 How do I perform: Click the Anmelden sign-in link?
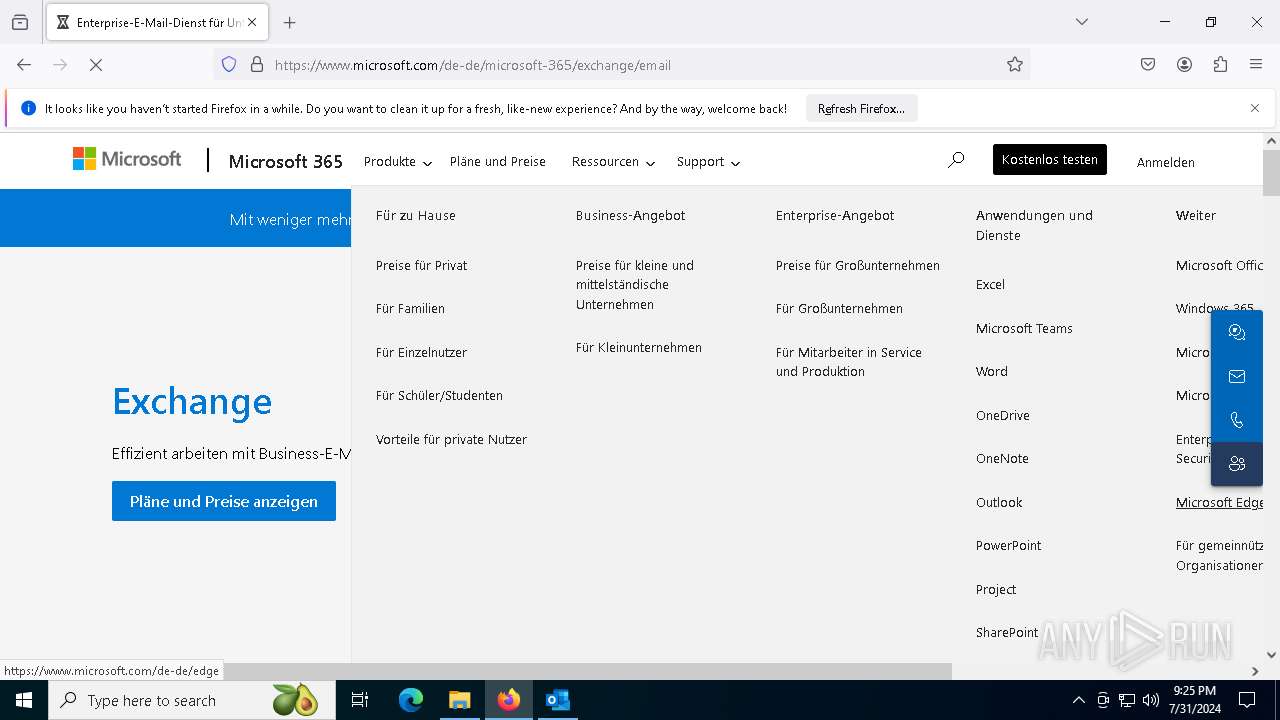pos(1166,162)
